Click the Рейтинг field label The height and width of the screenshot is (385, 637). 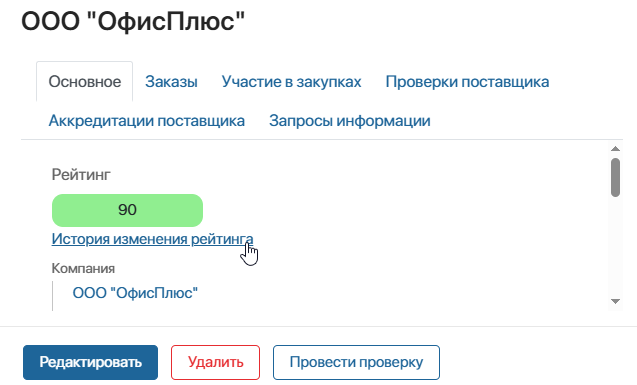(81, 175)
